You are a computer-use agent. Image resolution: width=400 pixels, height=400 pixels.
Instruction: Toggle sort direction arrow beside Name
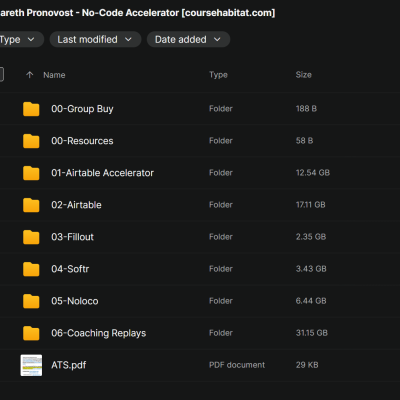(x=30, y=75)
